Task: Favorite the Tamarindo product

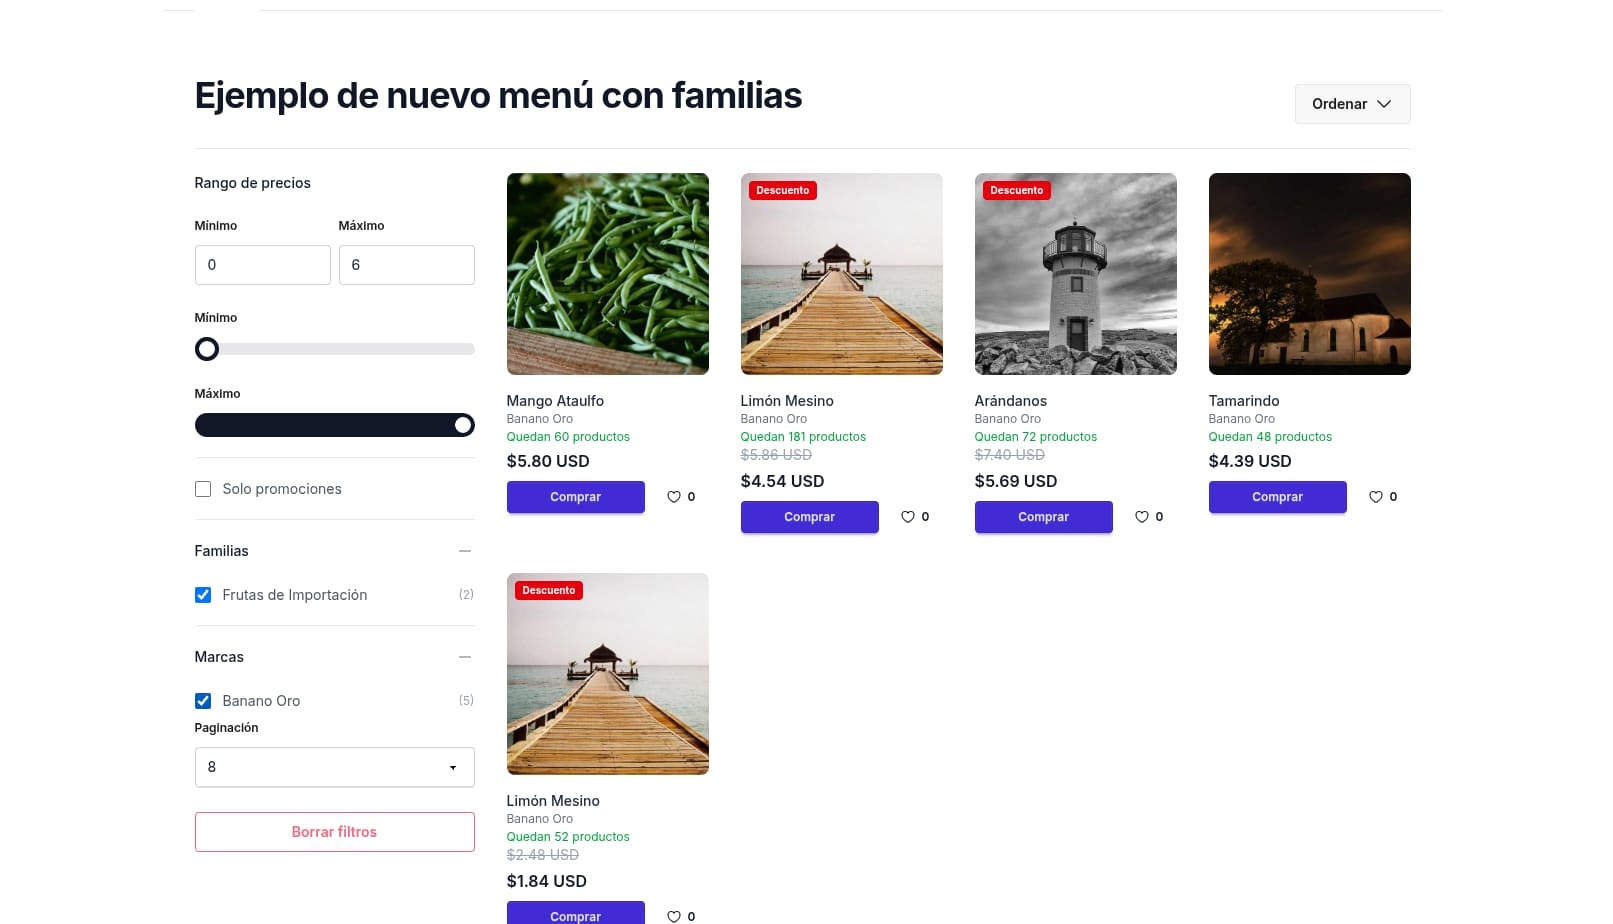Action: coord(1376,497)
